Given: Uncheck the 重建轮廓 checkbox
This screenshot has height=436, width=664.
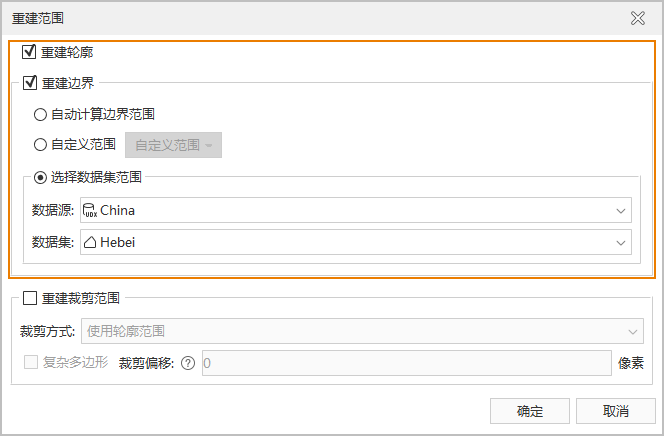Looking at the screenshot, I should [29, 52].
